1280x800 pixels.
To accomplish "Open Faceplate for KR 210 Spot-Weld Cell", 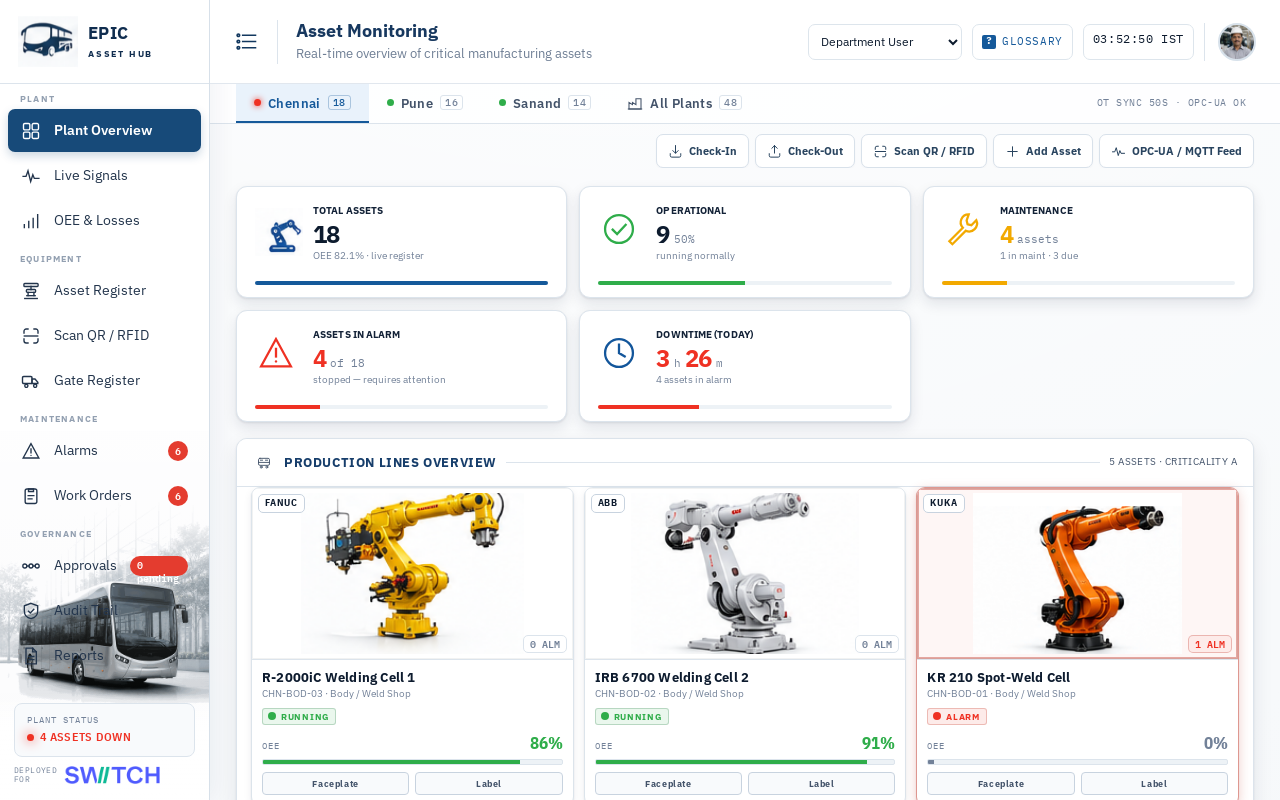I will 1001,784.
